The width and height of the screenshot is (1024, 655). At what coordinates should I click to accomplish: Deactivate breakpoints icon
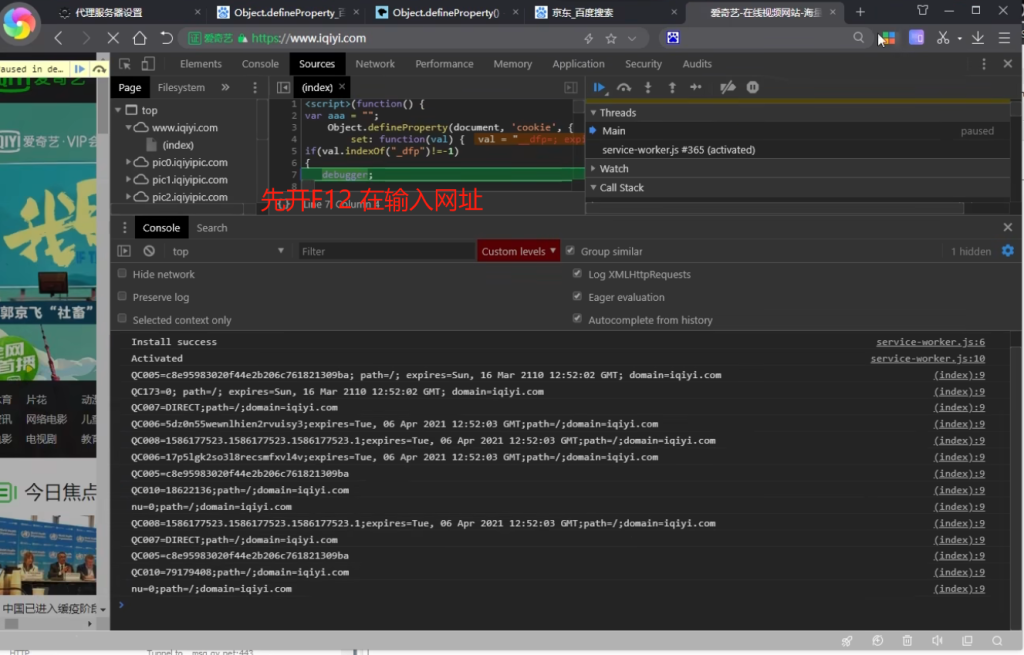(x=728, y=88)
